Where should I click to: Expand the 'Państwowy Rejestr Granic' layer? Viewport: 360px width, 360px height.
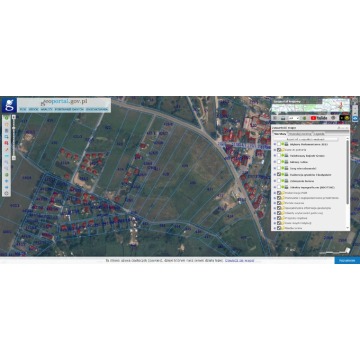pyautogui.click(x=275, y=156)
